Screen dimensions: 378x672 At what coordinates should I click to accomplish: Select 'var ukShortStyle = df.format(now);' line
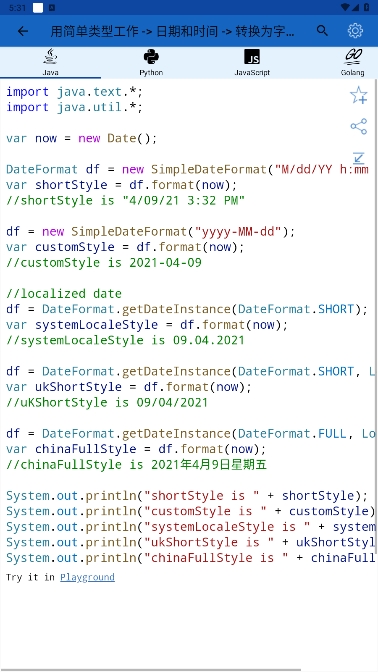(x=129, y=387)
